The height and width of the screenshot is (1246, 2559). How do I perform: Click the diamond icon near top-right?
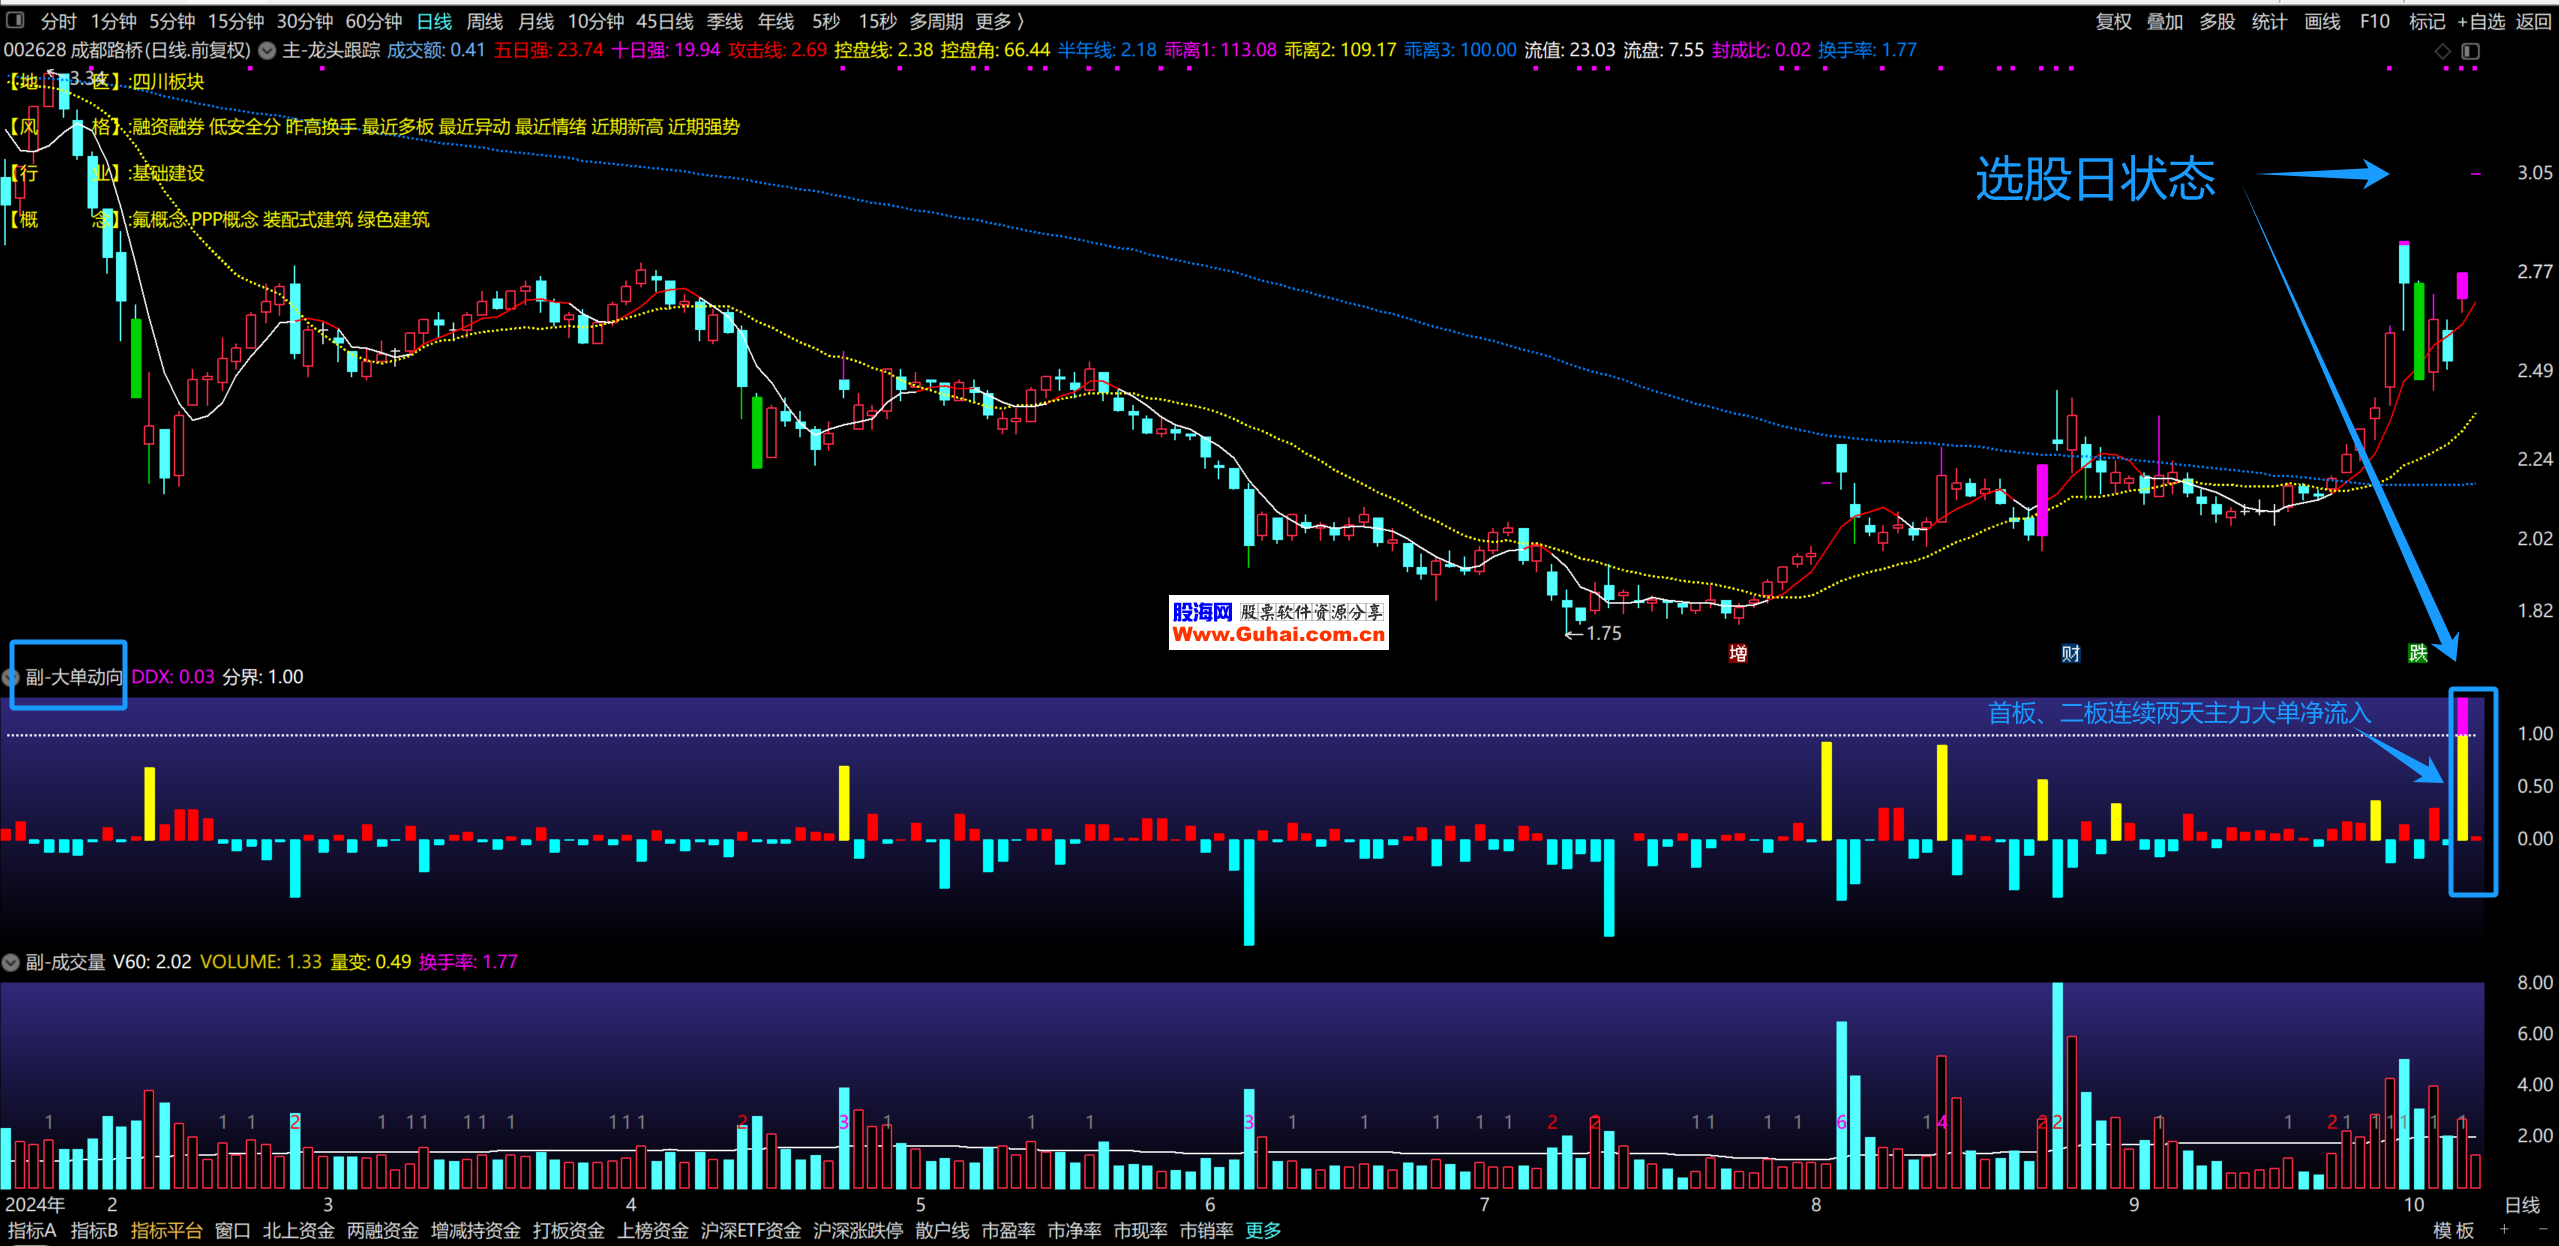2442,51
